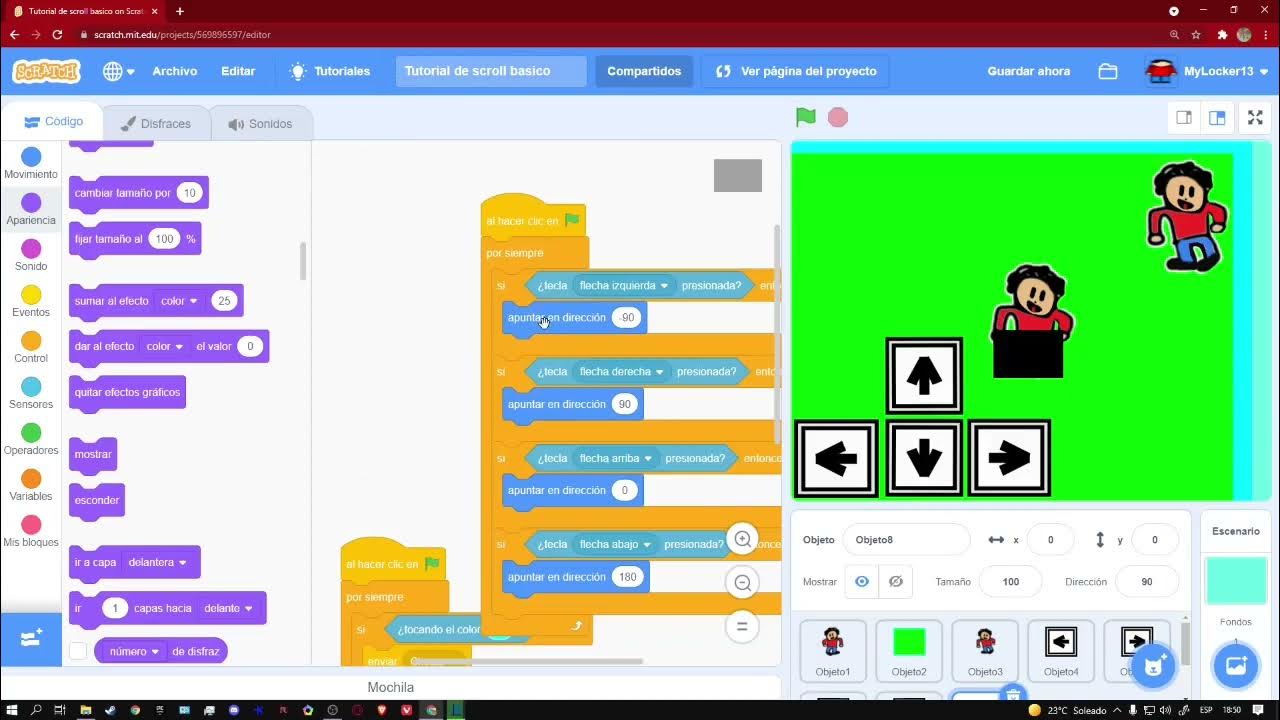The height and width of the screenshot is (720, 1280).
Task: Open color dropdown in dar al efecto block
Action: tap(165, 346)
